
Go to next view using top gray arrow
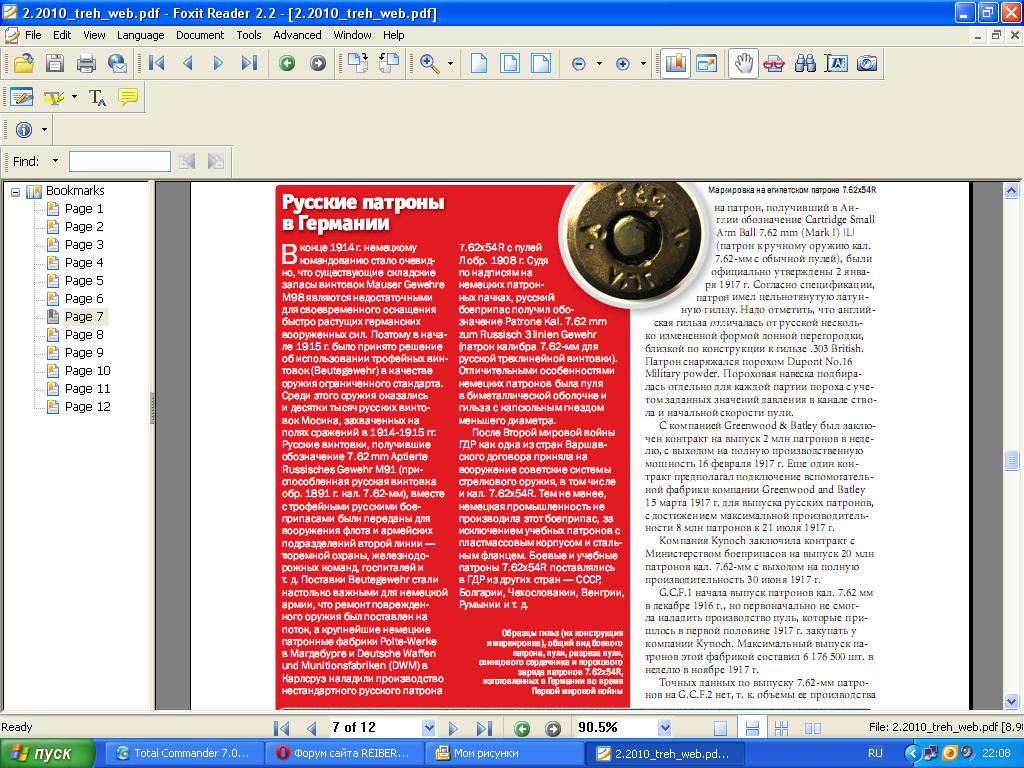318,63
